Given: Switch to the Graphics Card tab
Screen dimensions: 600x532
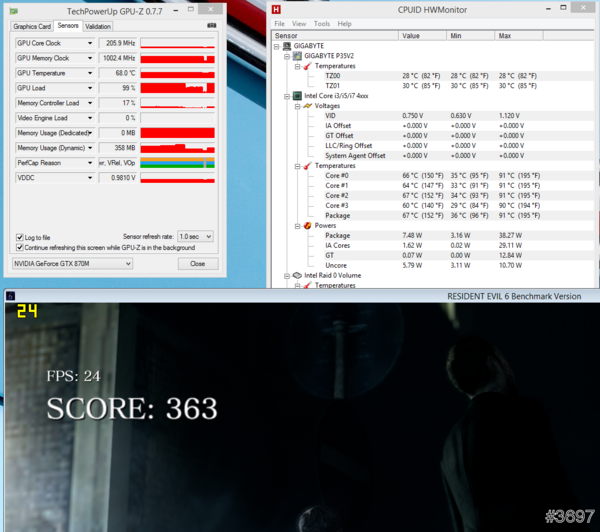Looking at the screenshot, I should tap(32, 26).
